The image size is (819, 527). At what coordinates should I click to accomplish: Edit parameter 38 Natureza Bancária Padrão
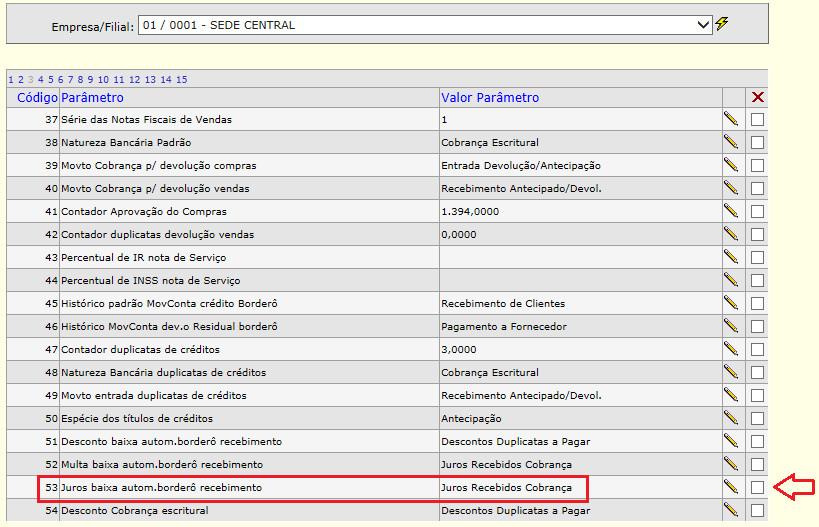click(x=731, y=142)
